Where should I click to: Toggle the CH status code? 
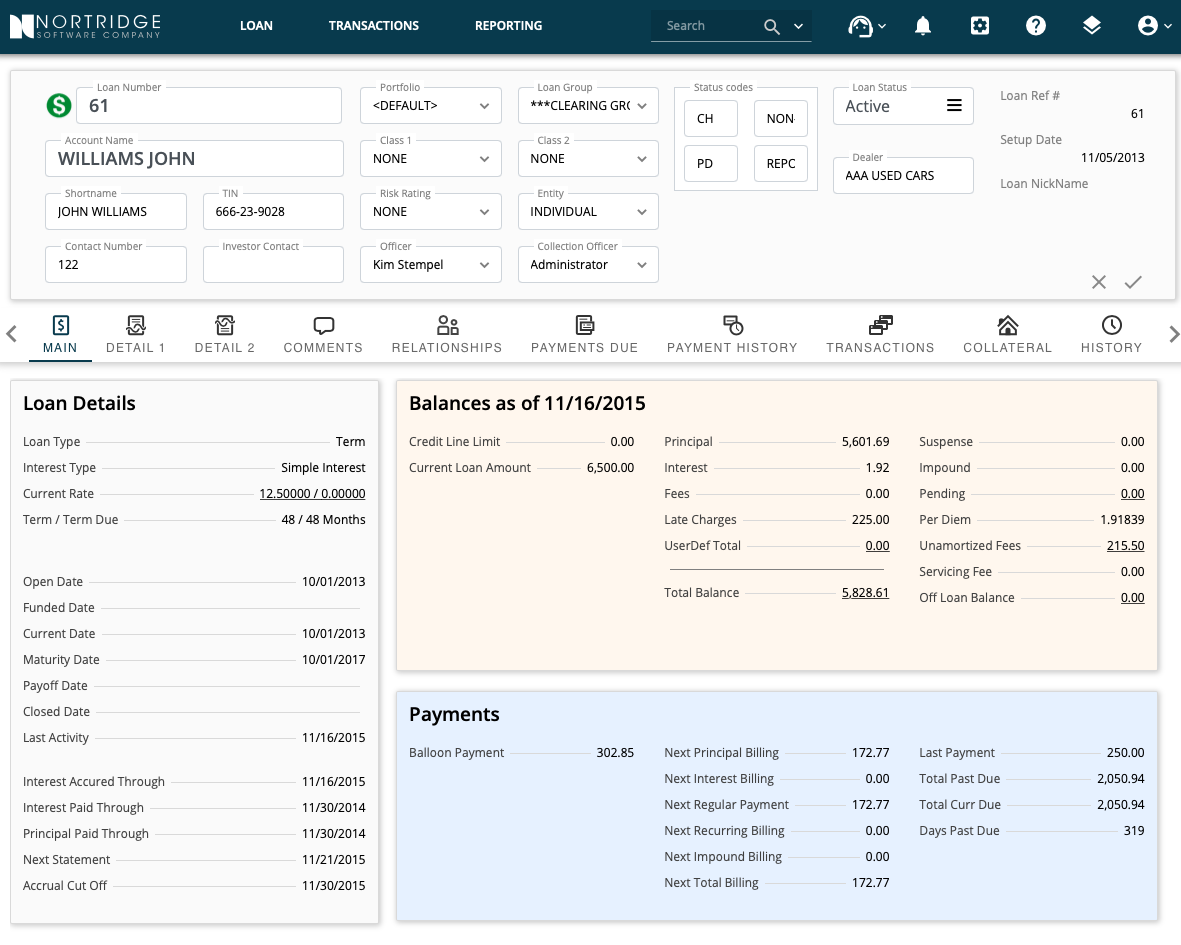pos(710,118)
